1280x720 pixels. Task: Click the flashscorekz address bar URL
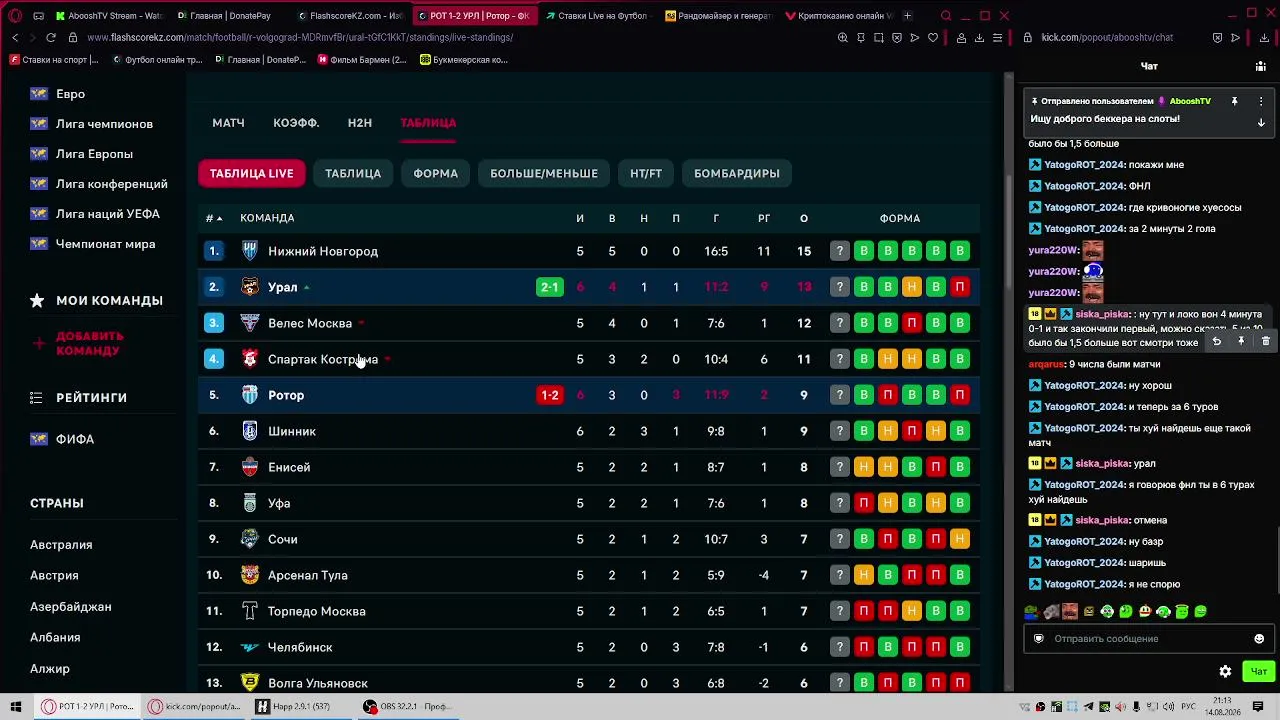[300, 38]
